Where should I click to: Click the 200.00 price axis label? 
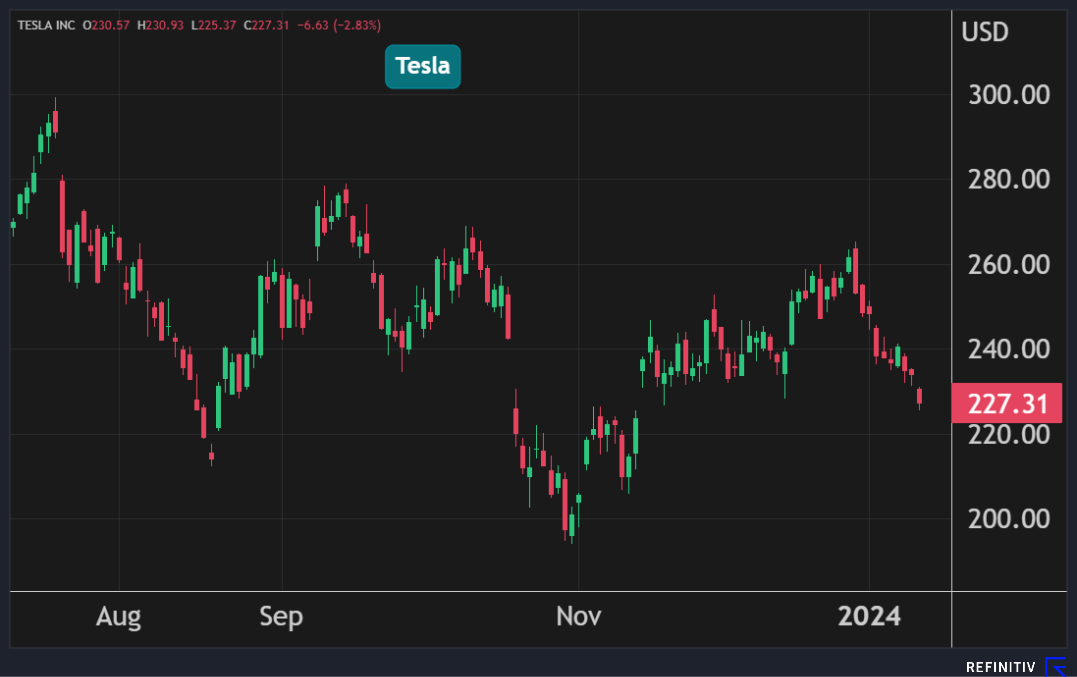(1008, 519)
